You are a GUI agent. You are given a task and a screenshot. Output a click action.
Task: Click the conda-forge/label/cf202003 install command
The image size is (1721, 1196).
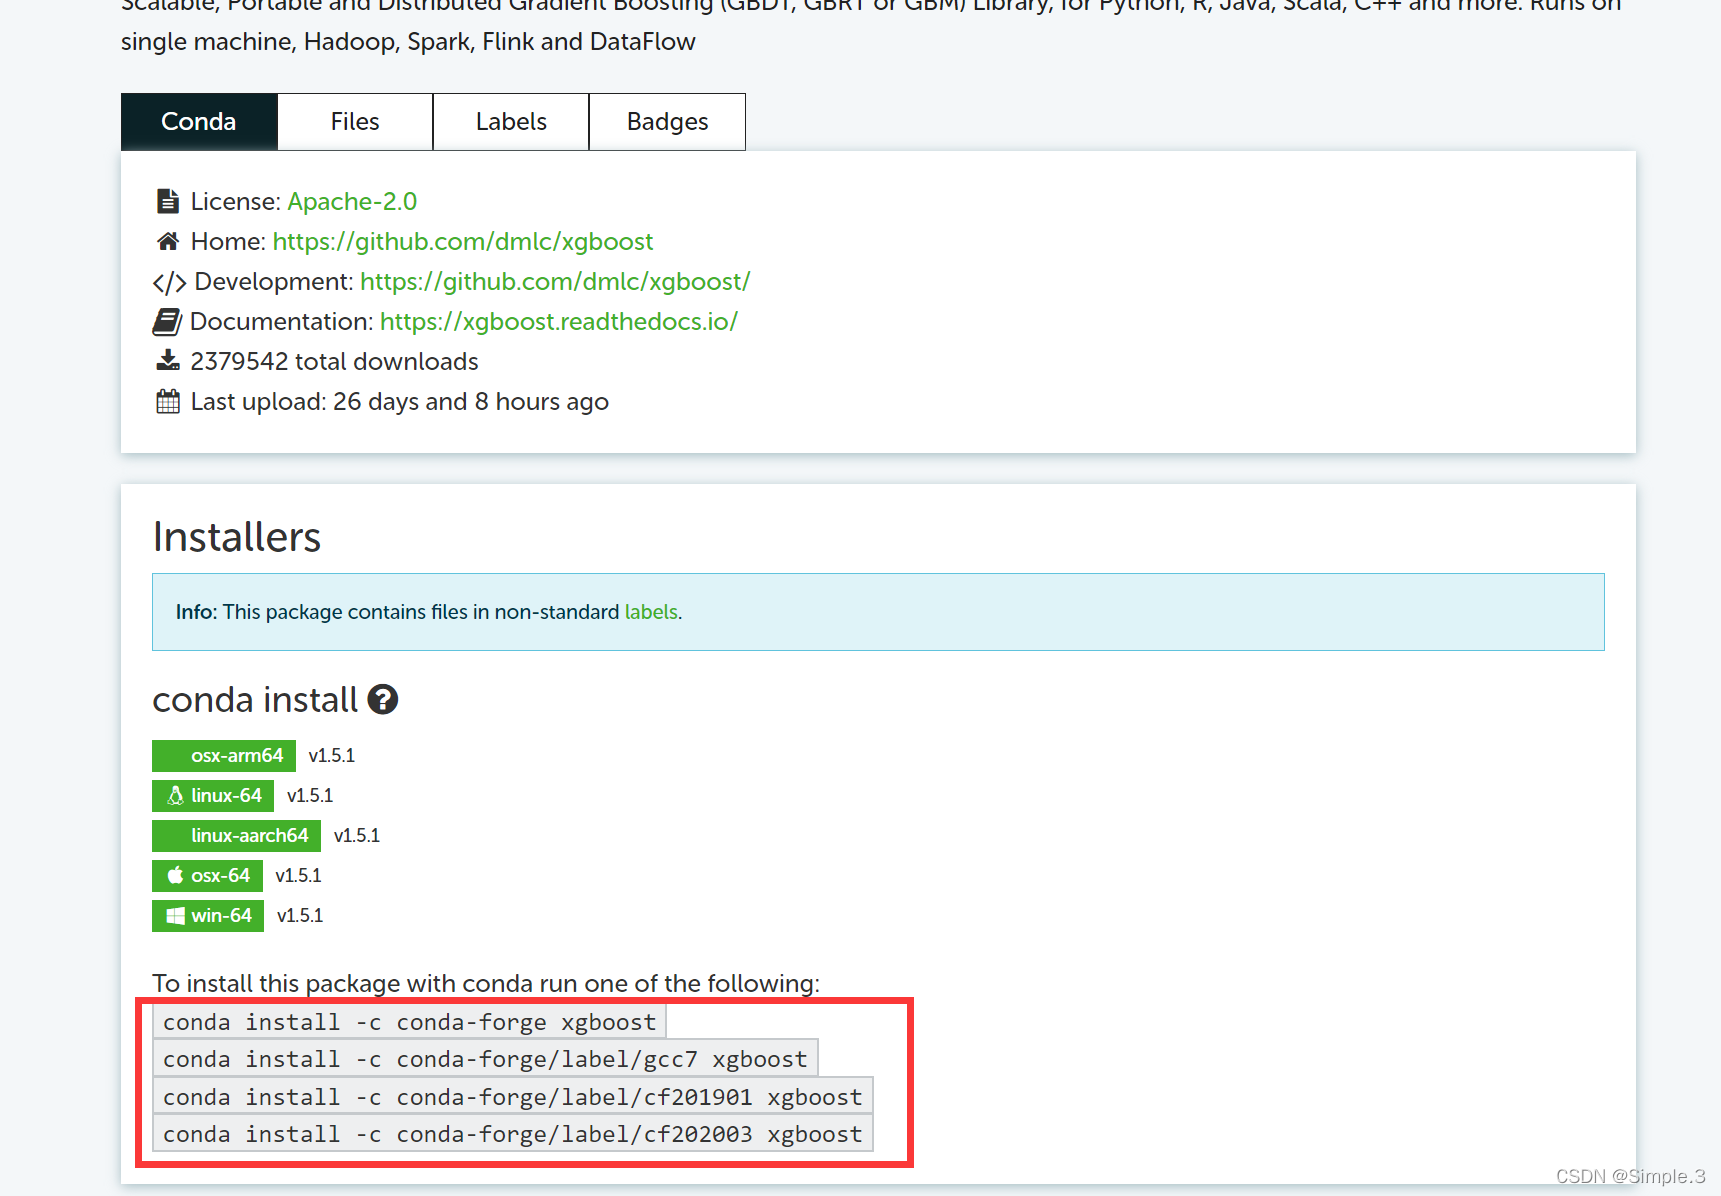pyautogui.click(x=512, y=1134)
